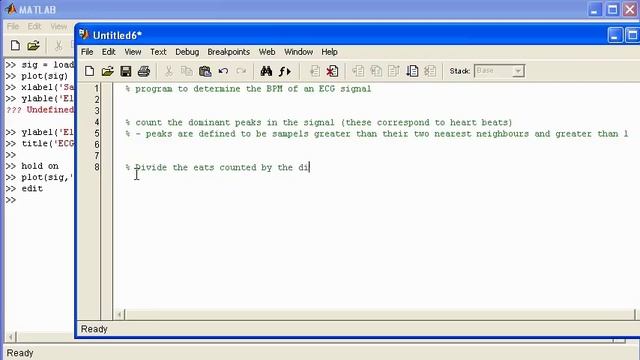Open the View menu in the editor
Screen dimensions: 640x360
click(x=133, y=52)
